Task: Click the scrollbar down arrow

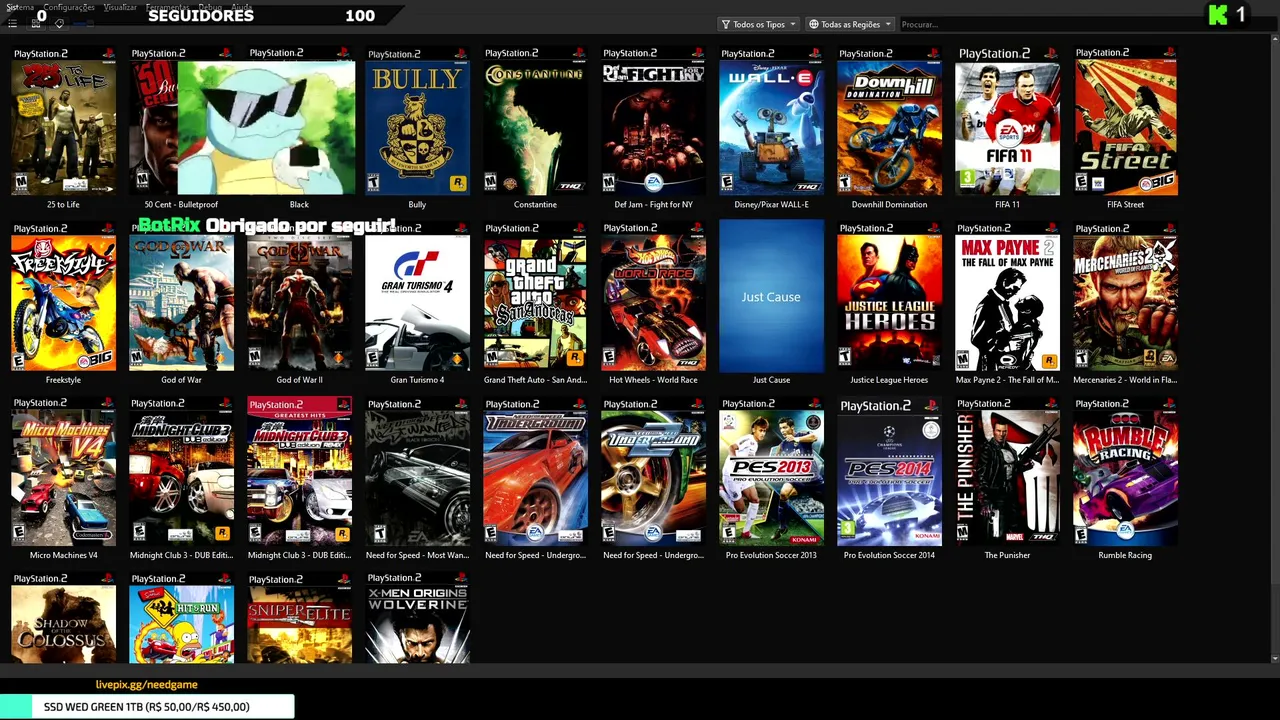Action: [x=1274, y=659]
